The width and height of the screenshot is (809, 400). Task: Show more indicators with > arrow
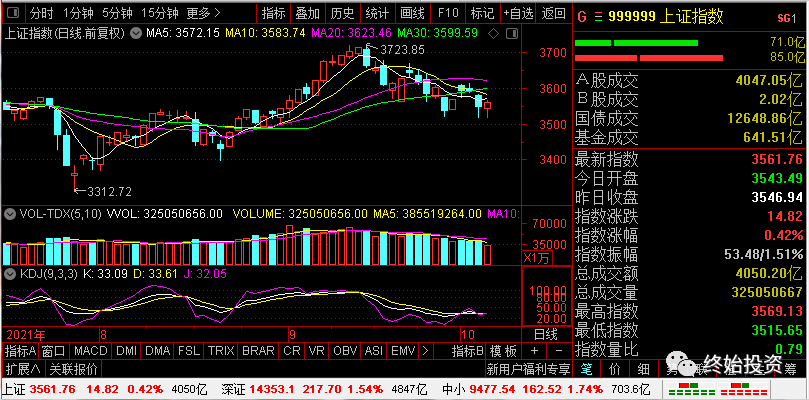click(x=425, y=351)
